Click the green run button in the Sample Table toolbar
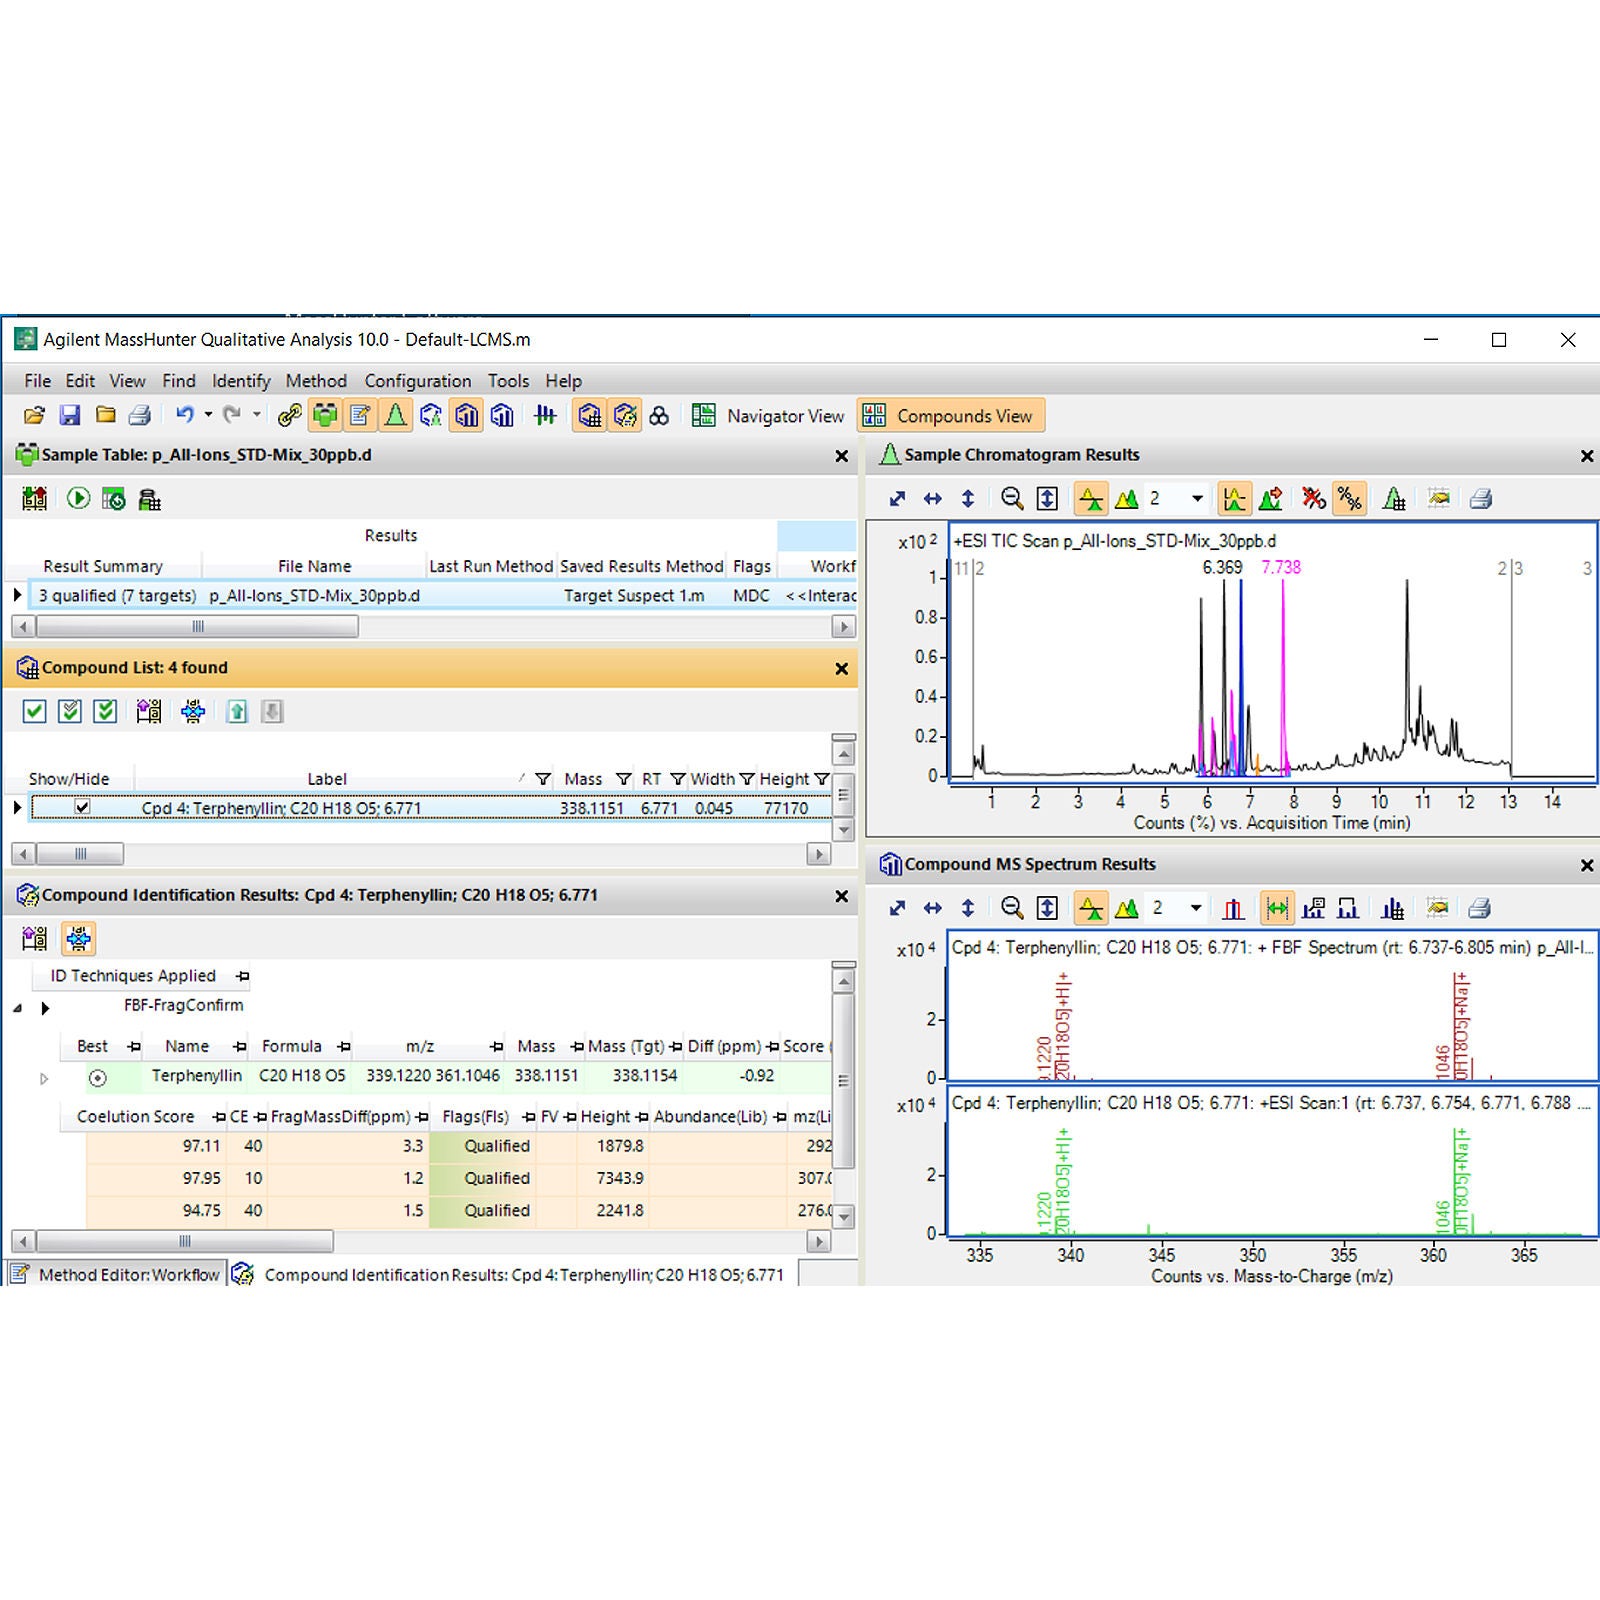The image size is (1600, 1600). 78,498
